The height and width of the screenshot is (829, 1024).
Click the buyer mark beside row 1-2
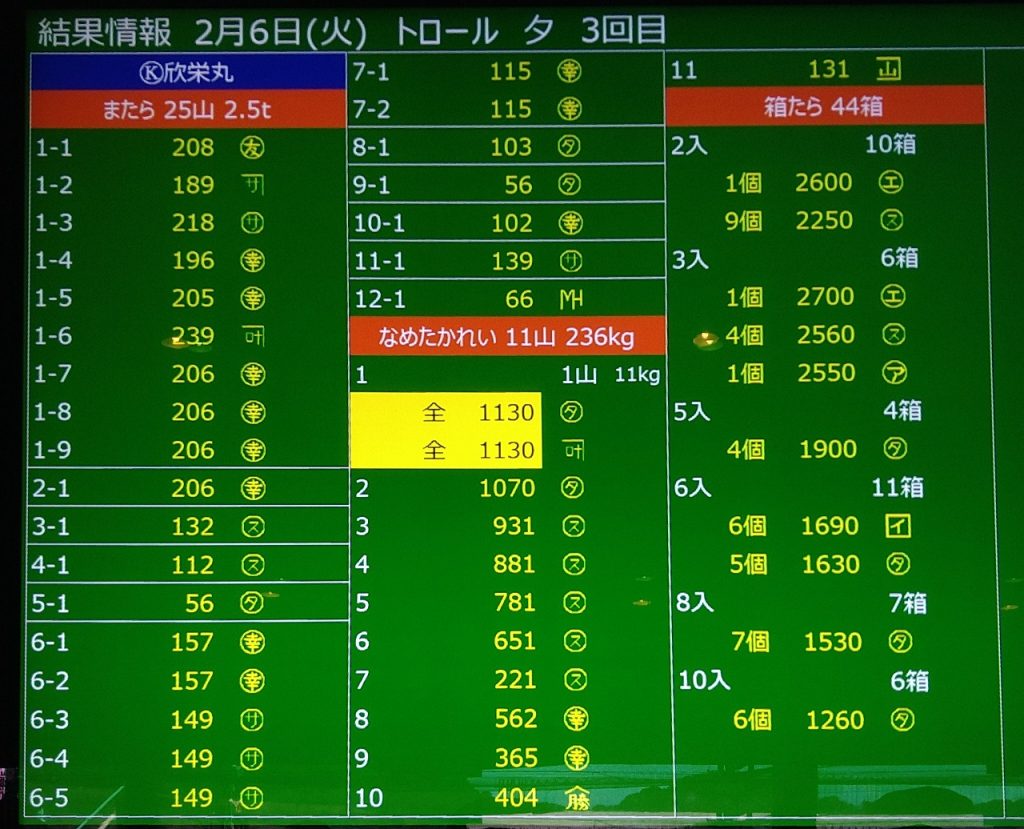click(251, 185)
